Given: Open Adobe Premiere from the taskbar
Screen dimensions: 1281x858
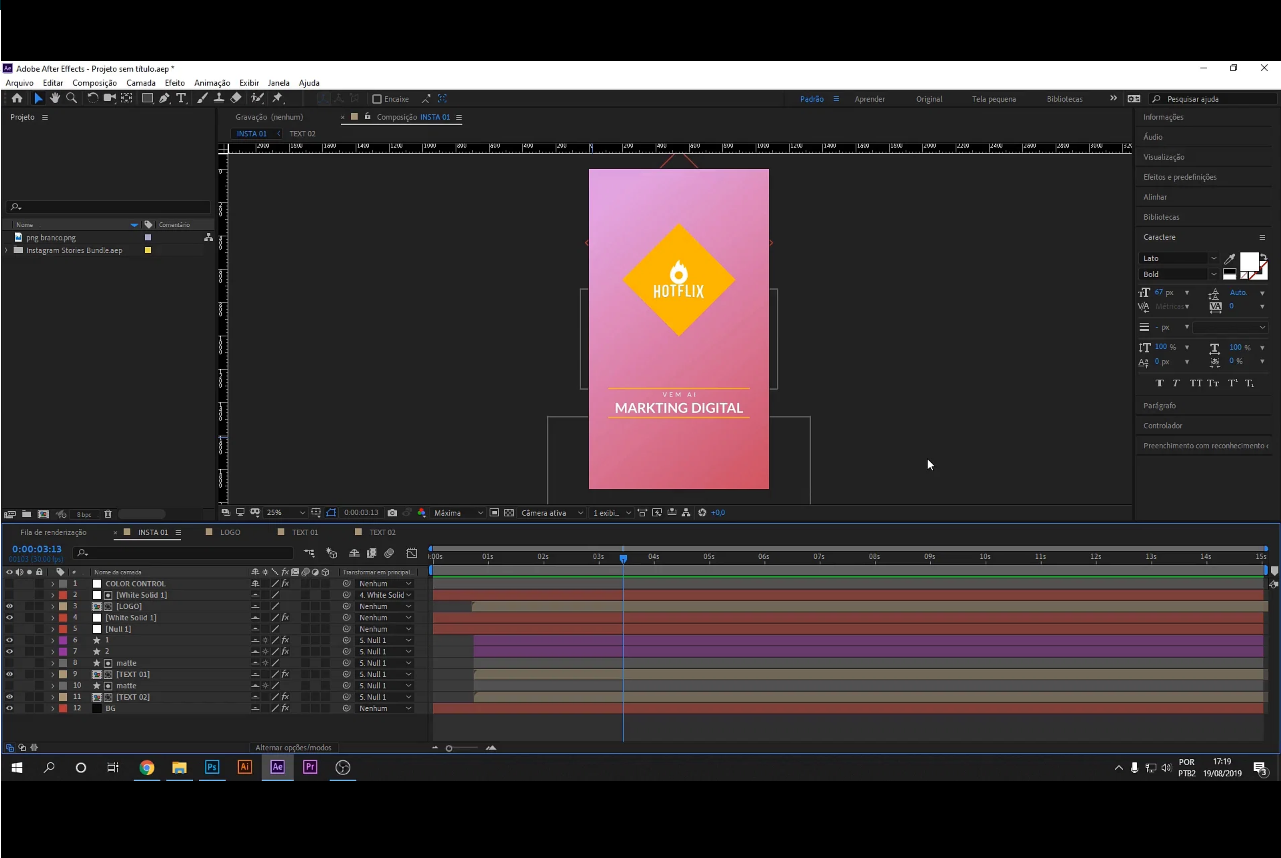Looking at the screenshot, I should (310, 768).
